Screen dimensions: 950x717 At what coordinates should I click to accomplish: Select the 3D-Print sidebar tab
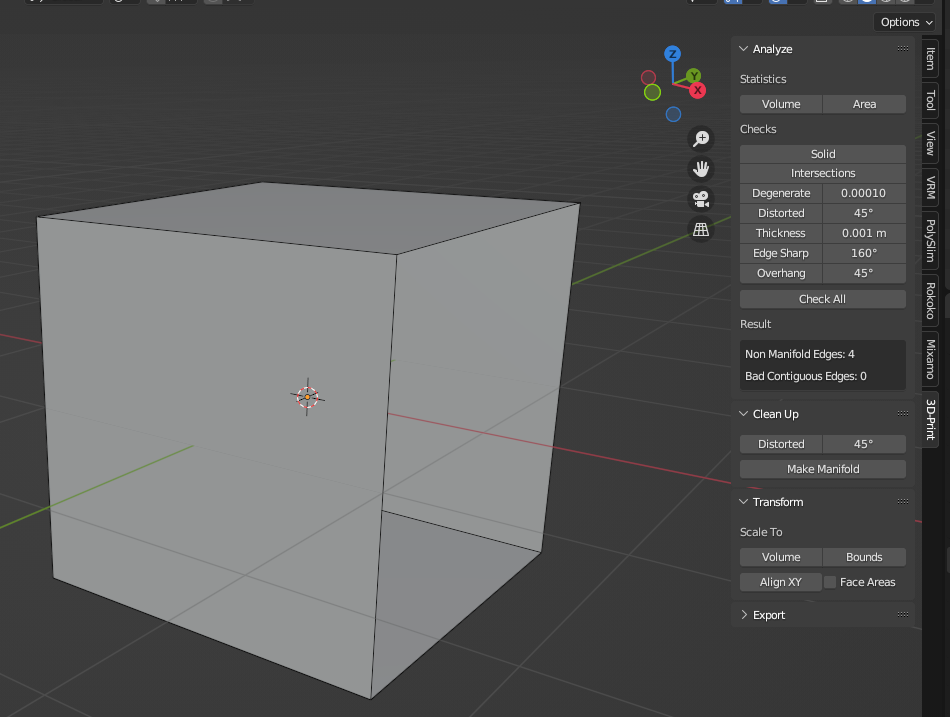click(x=930, y=419)
